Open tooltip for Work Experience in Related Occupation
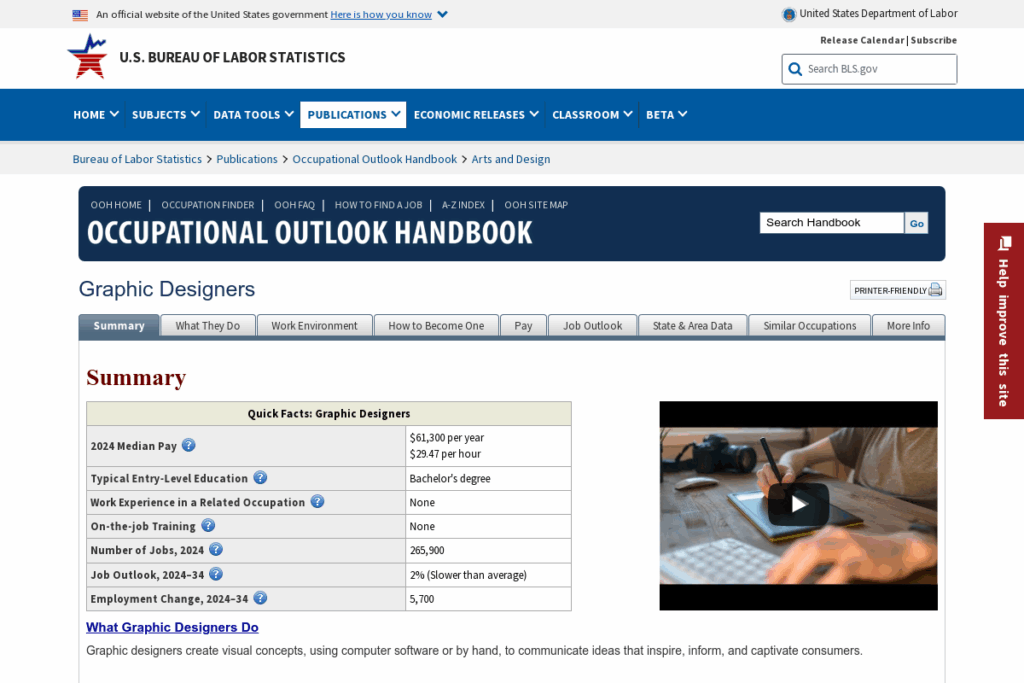The width and height of the screenshot is (1024, 683). click(x=317, y=502)
